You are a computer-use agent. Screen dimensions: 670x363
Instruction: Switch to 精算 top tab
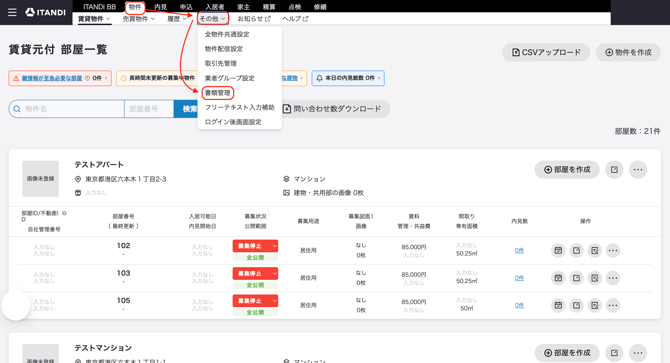(269, 7)
